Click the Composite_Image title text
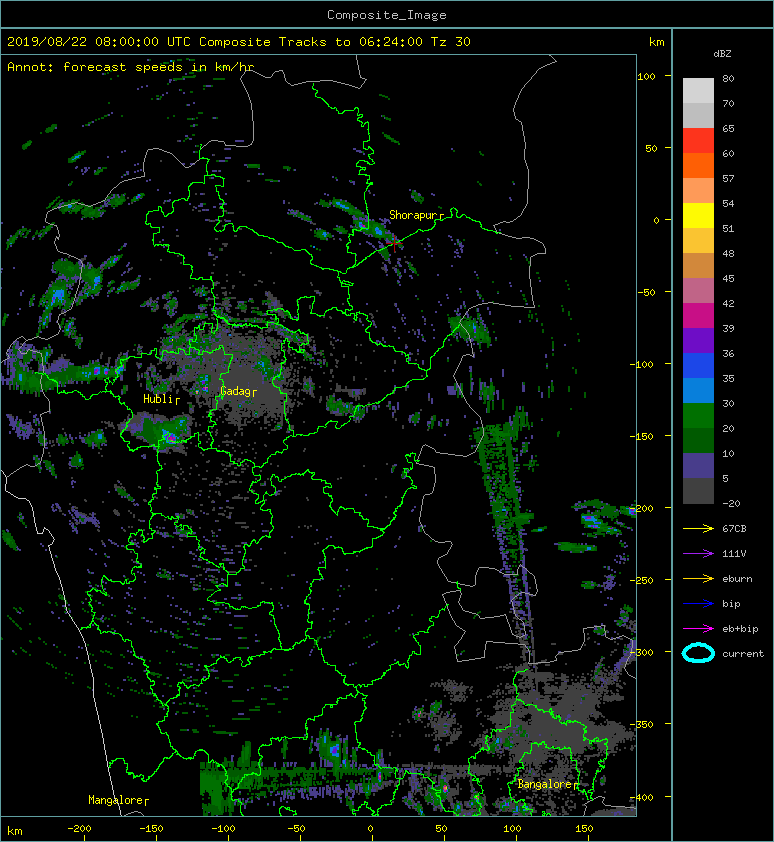 (x=387, y=15)
